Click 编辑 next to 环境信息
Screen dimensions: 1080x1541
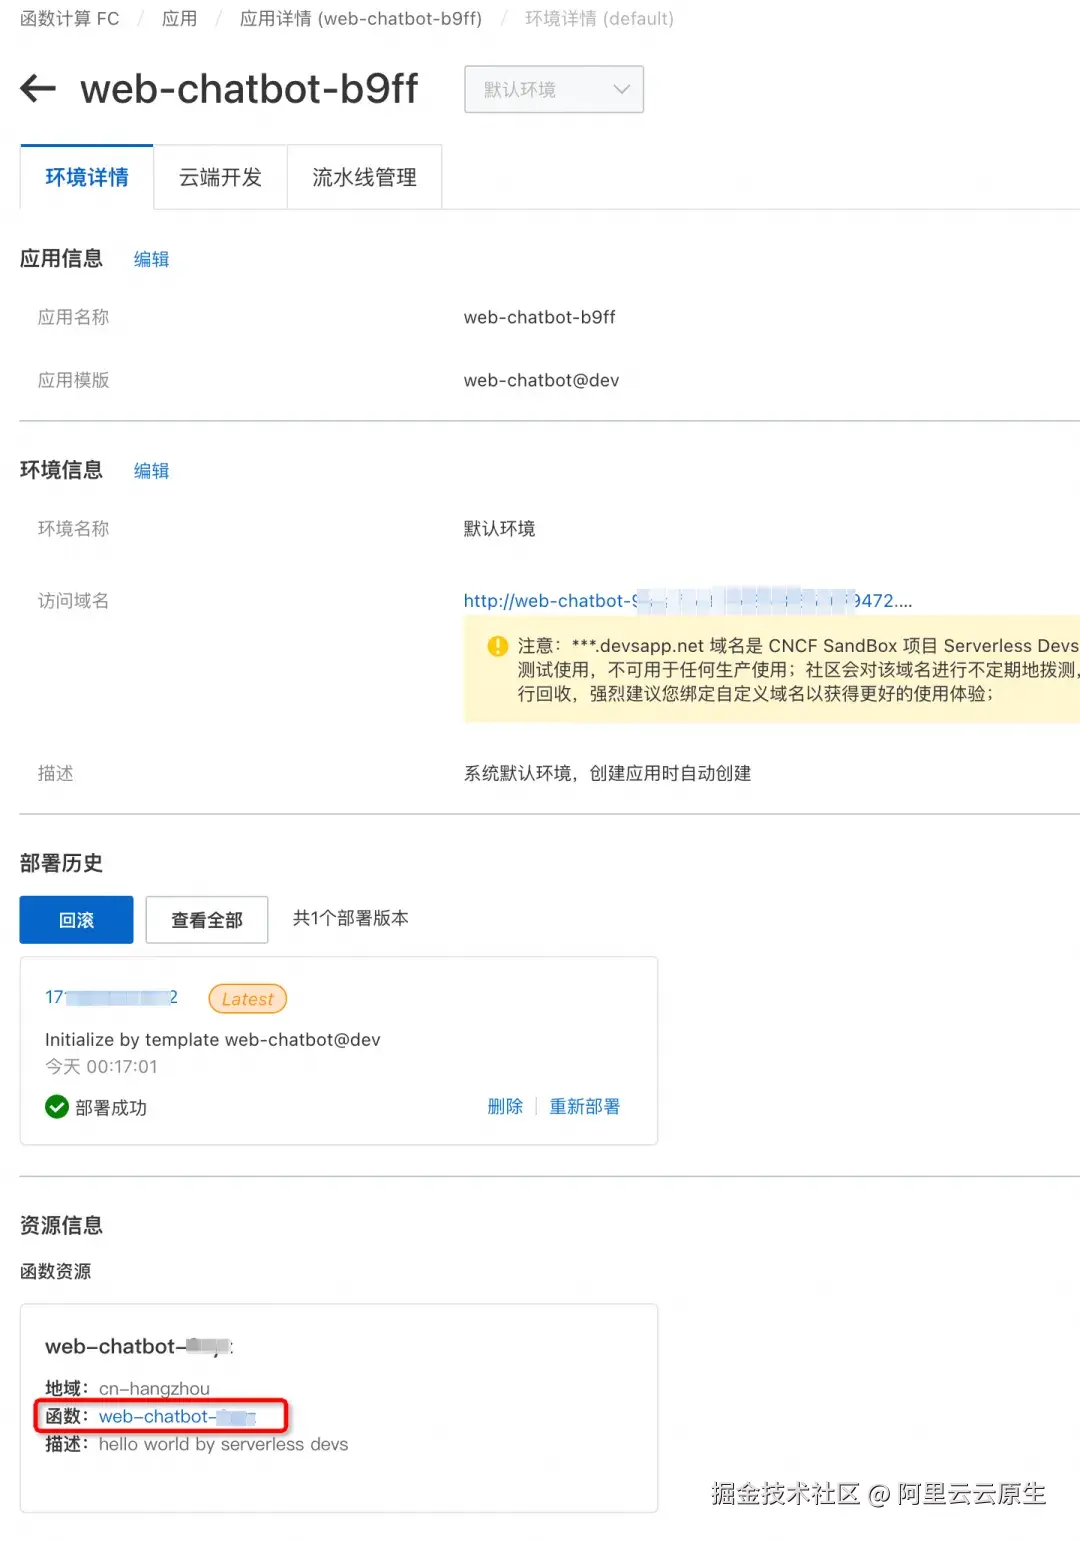pyautogui.click(x=151, y=470)
